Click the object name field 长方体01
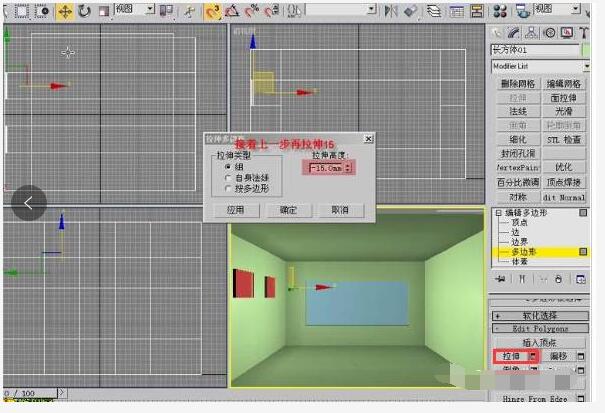605x413 pixels. click(535, 50)
